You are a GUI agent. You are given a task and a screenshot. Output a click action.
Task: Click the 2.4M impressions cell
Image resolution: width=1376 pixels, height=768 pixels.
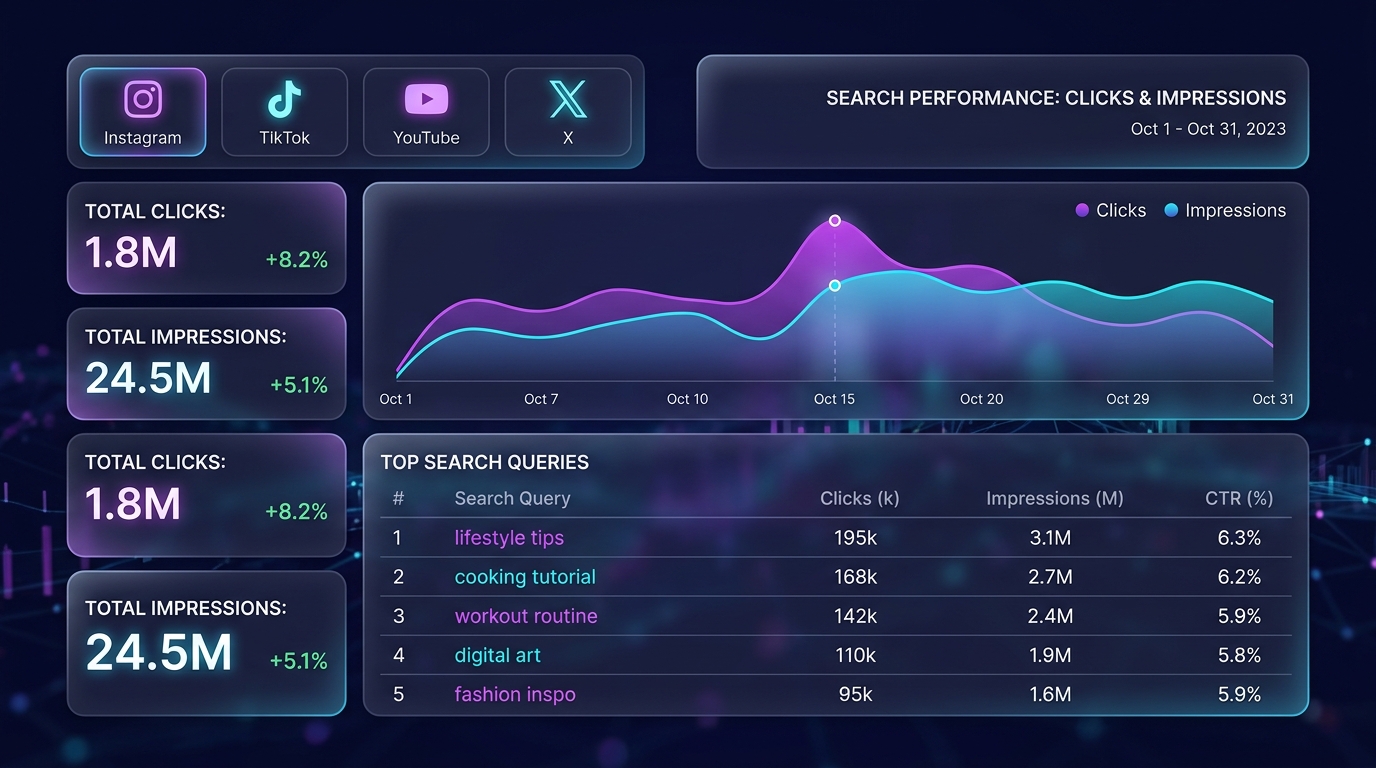[x=1050, y=616]
